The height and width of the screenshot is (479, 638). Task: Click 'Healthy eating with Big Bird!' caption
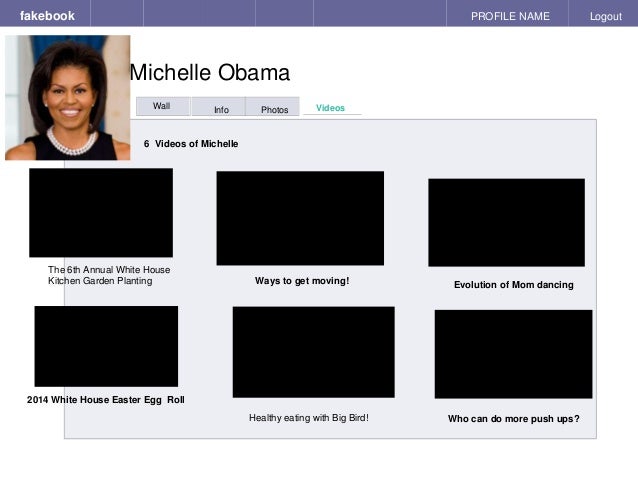point(309,418)
